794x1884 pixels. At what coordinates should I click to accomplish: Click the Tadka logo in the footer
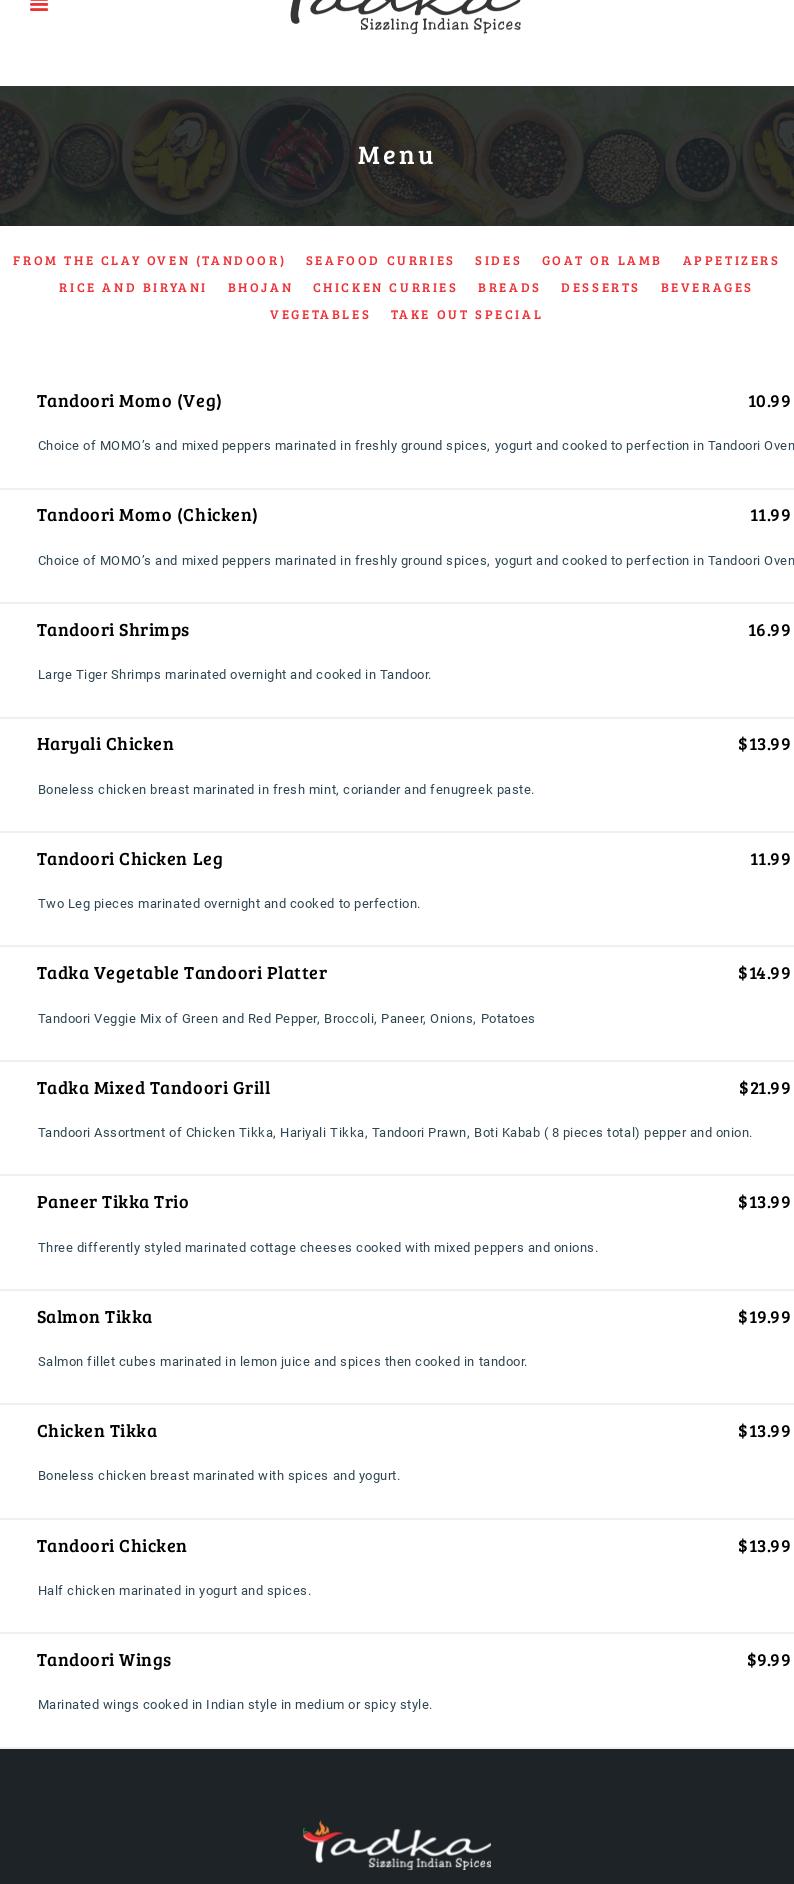(x=397, y=1846)
